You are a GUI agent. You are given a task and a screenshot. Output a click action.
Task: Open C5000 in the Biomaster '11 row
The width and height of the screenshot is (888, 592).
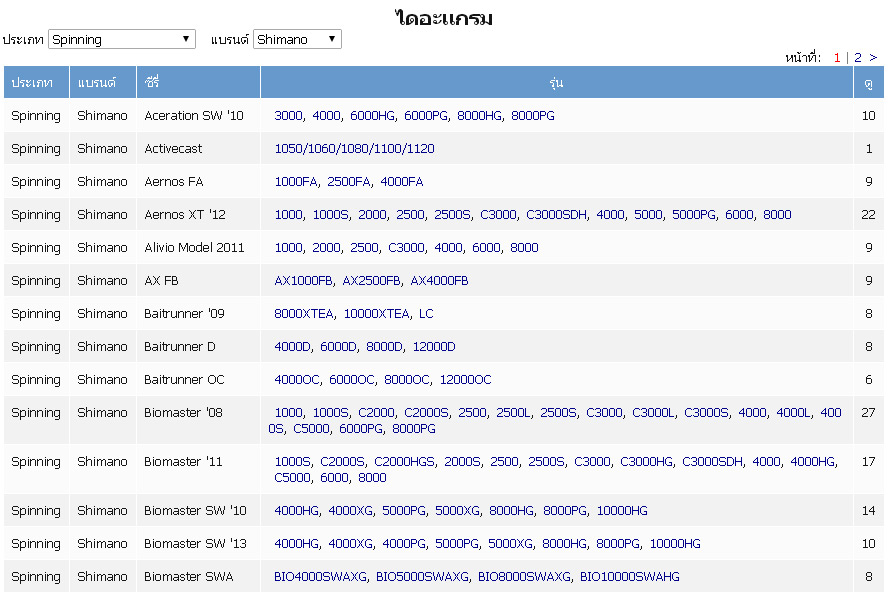pos(293,478)
